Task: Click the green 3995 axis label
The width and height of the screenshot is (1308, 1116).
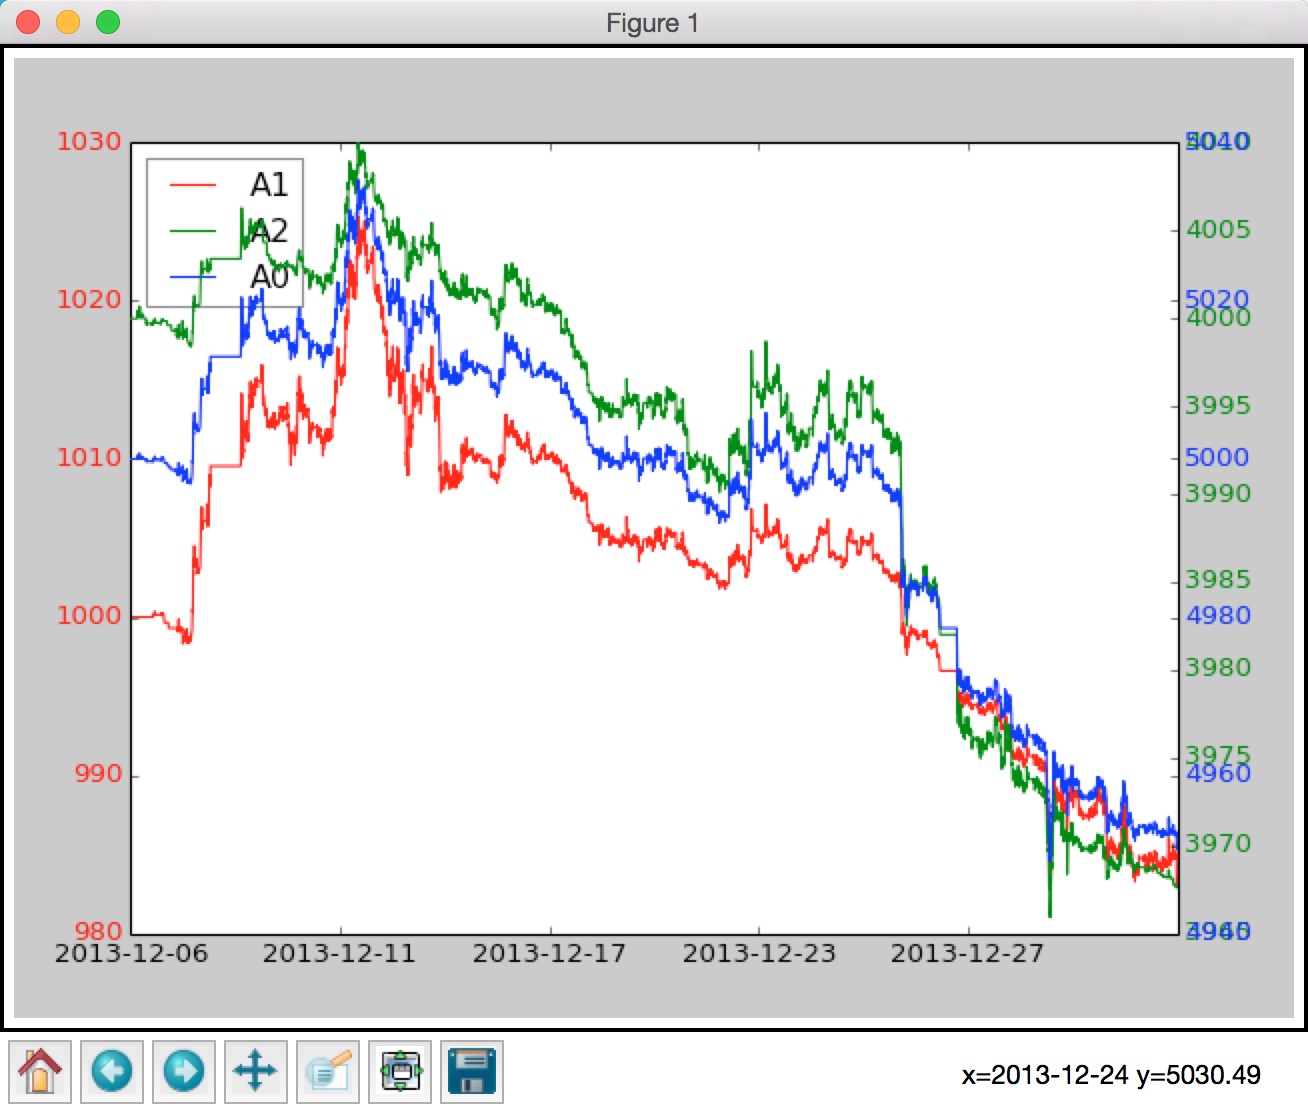Action: pyautogui.click(x=1218, y=406)
